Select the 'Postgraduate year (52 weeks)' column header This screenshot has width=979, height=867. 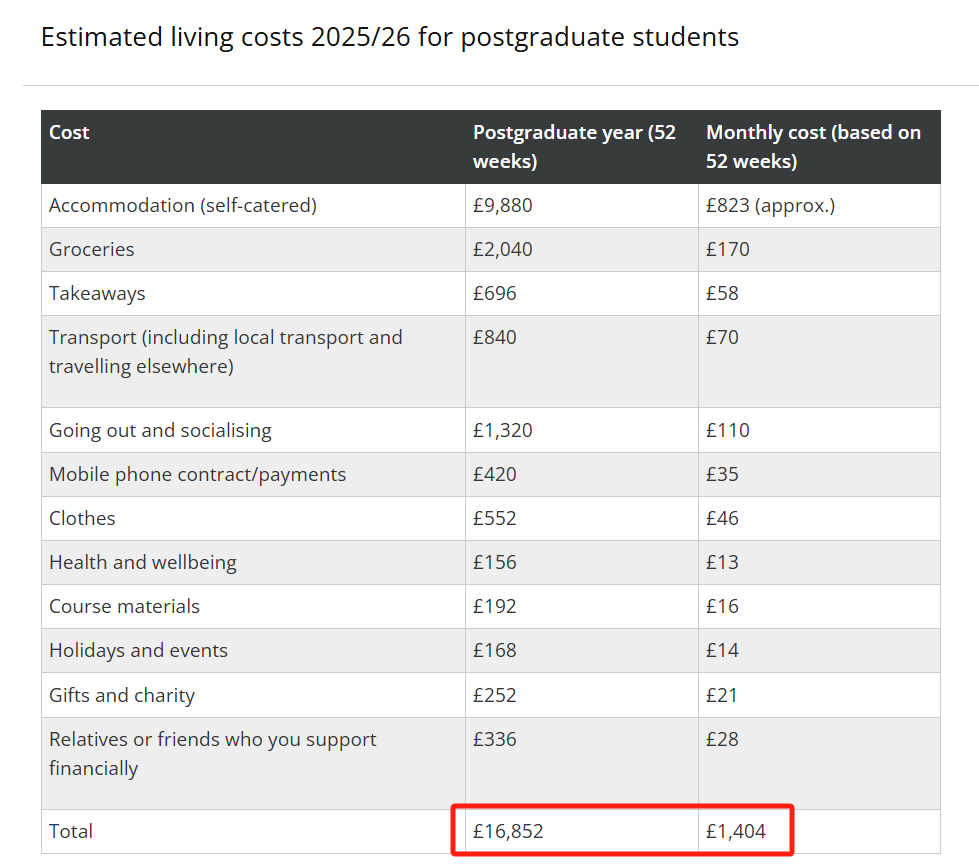point(574,146)
